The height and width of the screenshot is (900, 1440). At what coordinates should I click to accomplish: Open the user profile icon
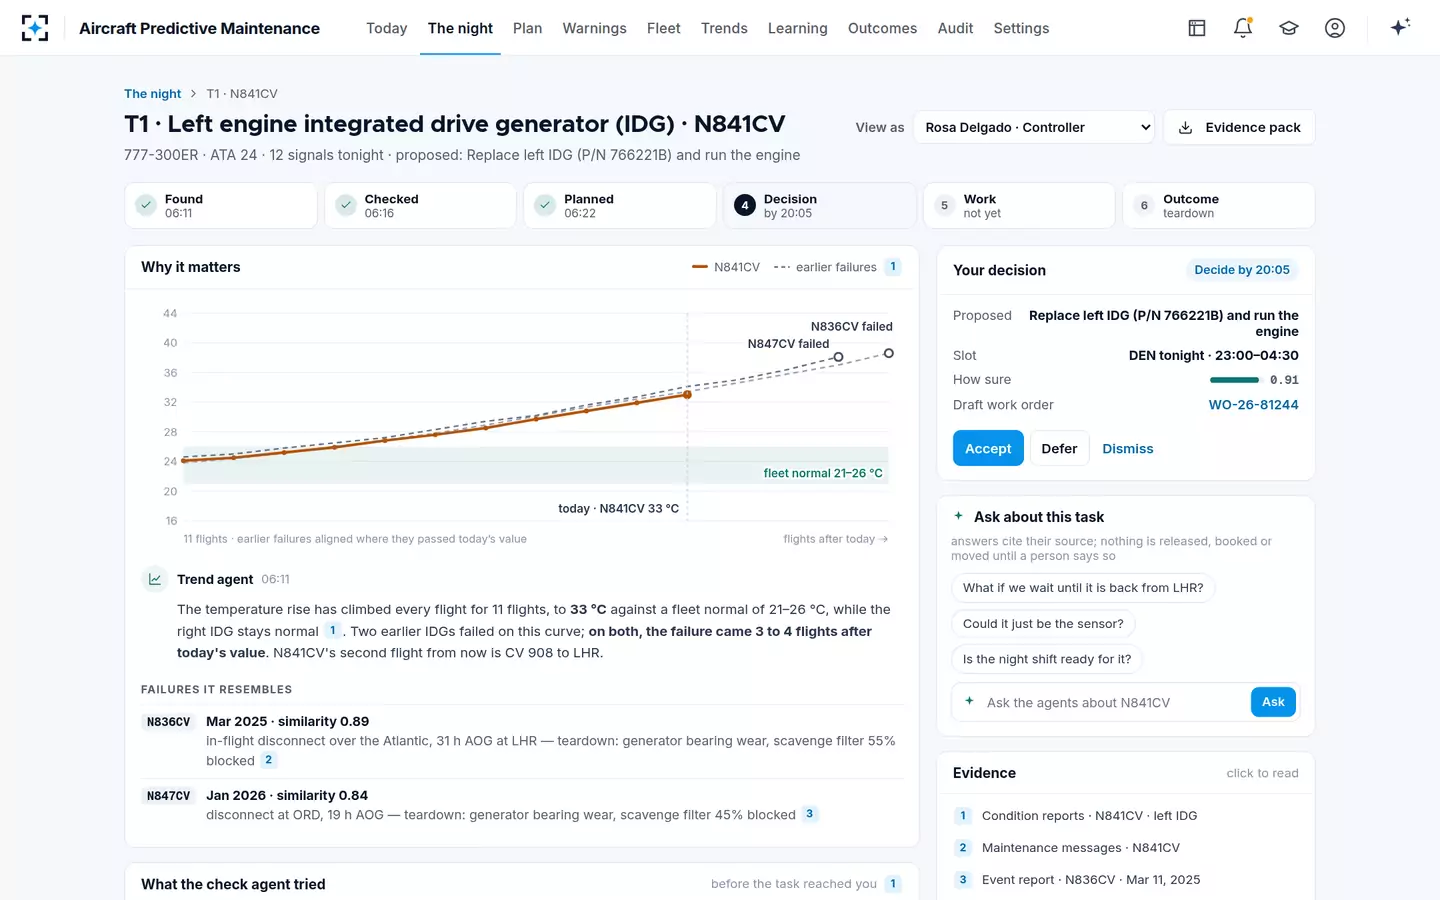tap(1335, 28)
